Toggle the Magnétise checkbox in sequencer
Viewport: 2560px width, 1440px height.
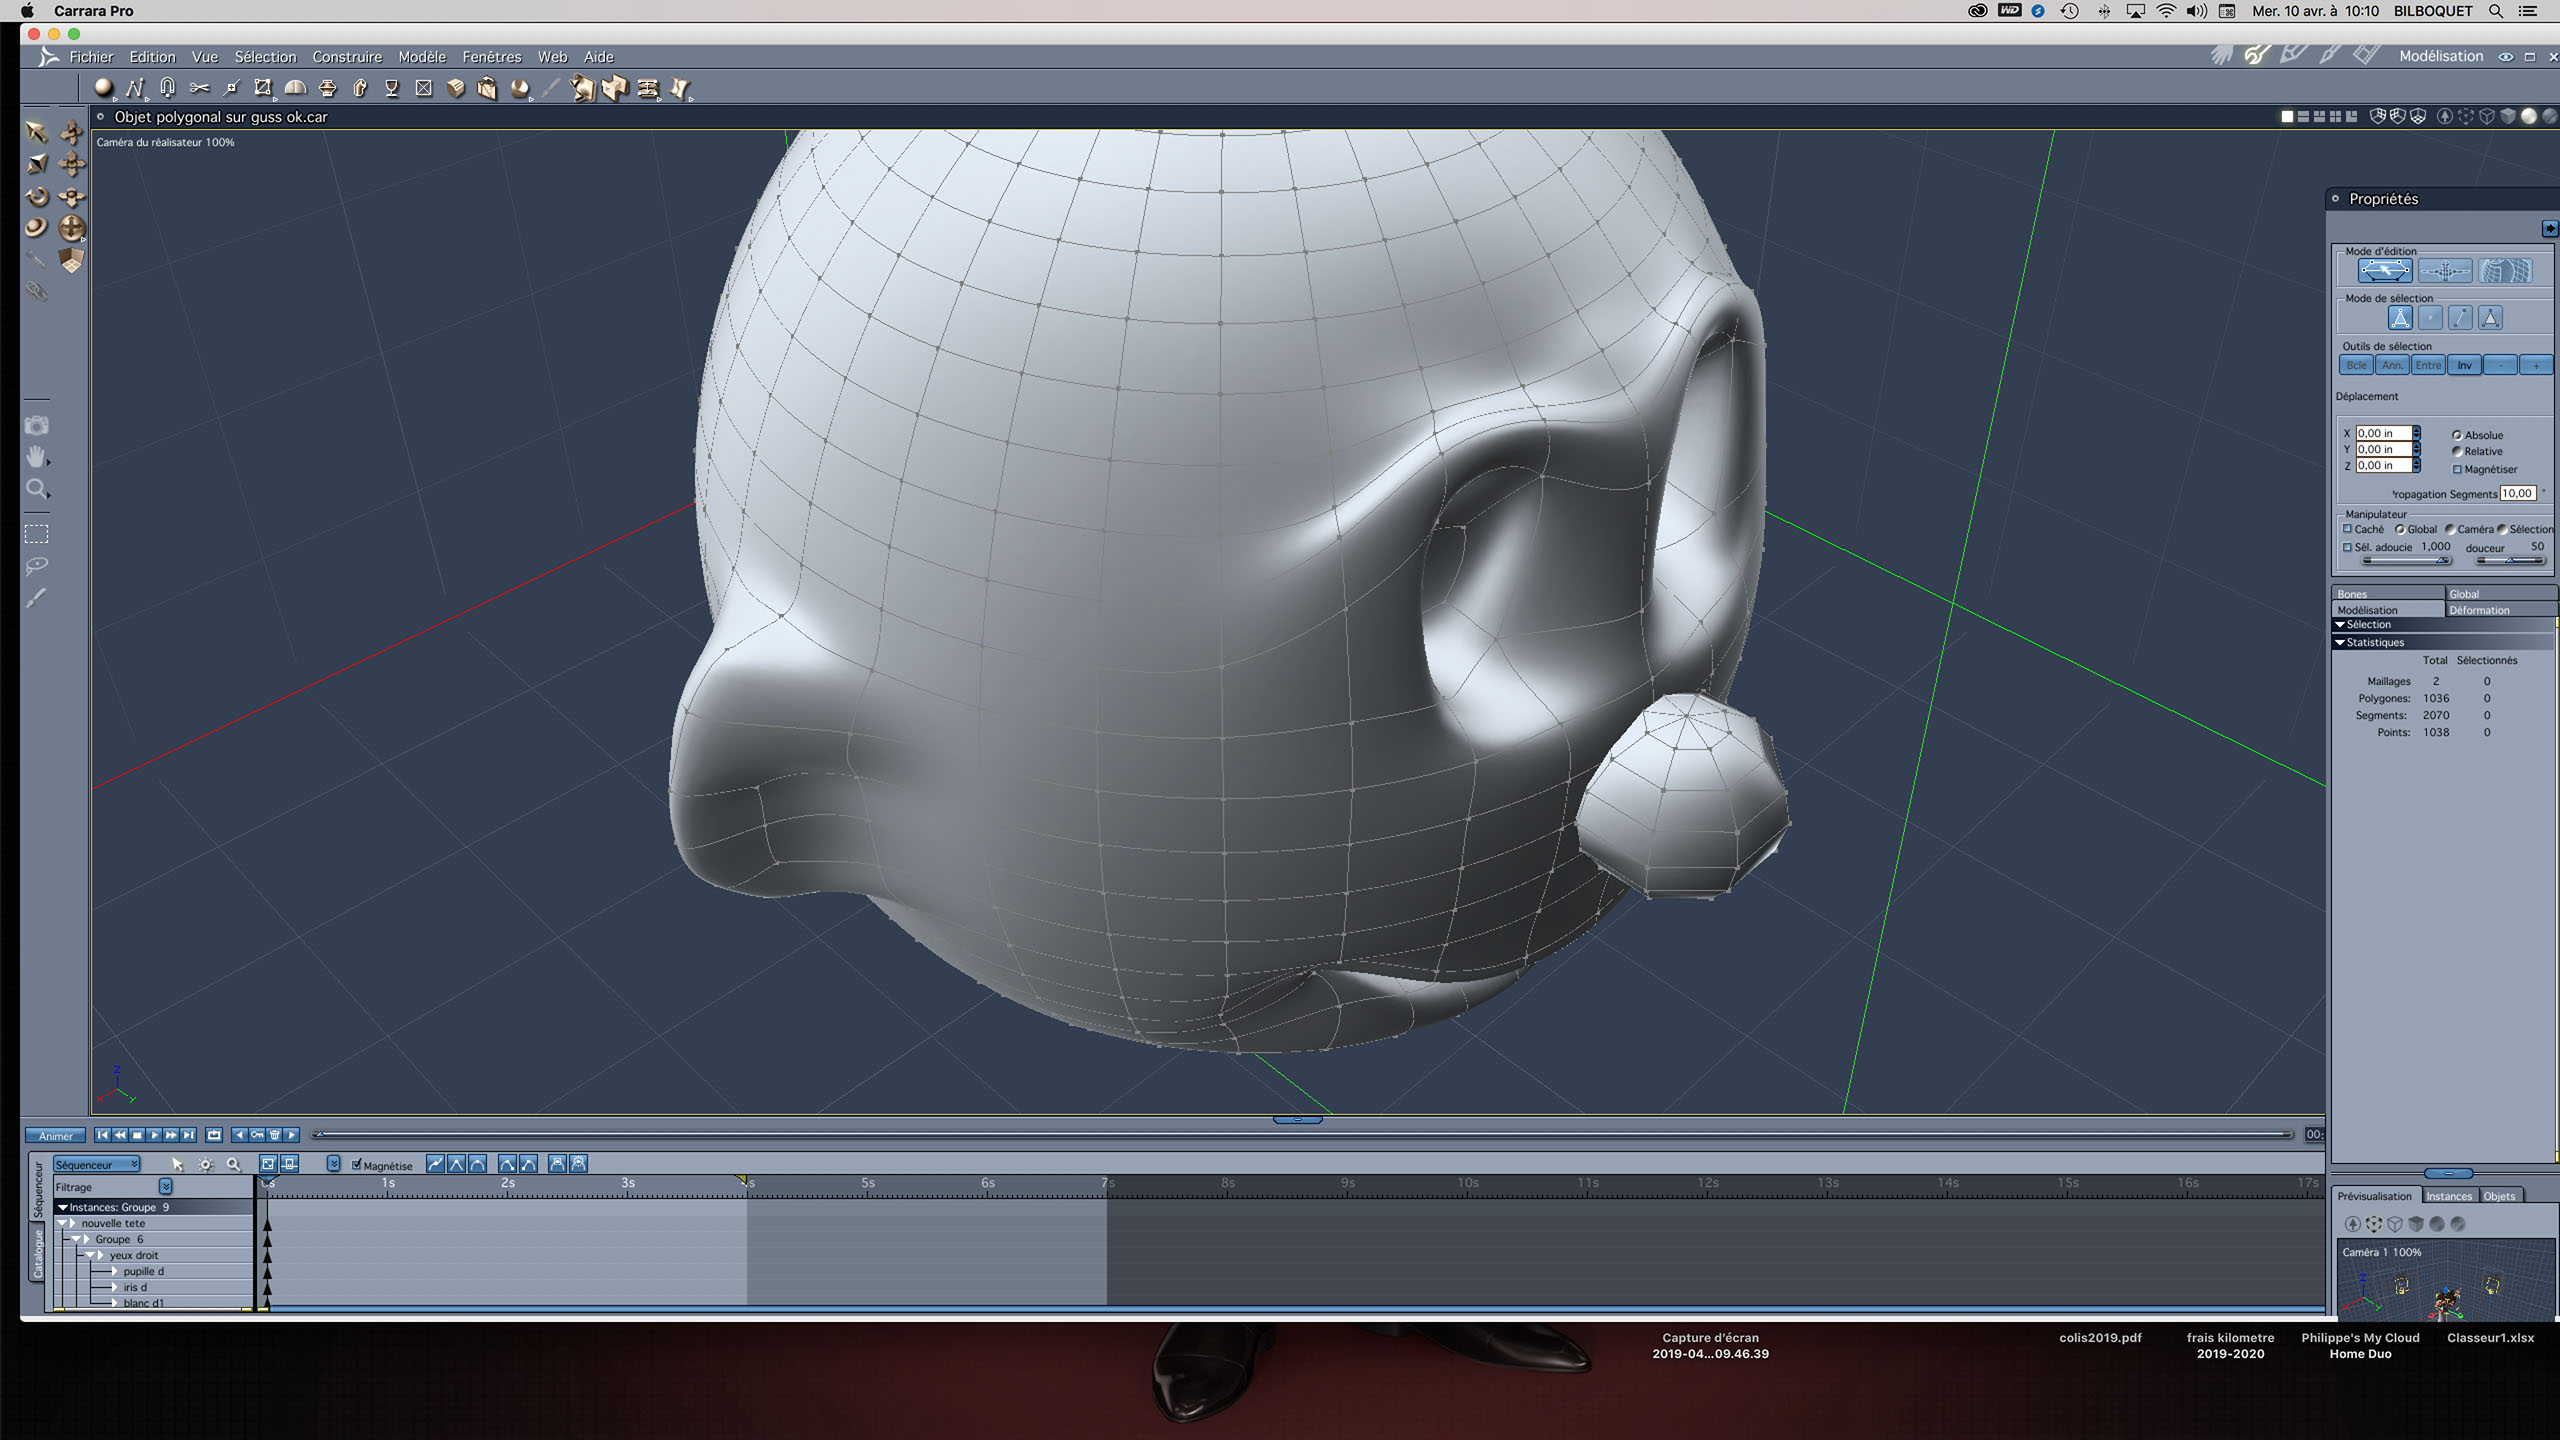(x=357, y=1165)
